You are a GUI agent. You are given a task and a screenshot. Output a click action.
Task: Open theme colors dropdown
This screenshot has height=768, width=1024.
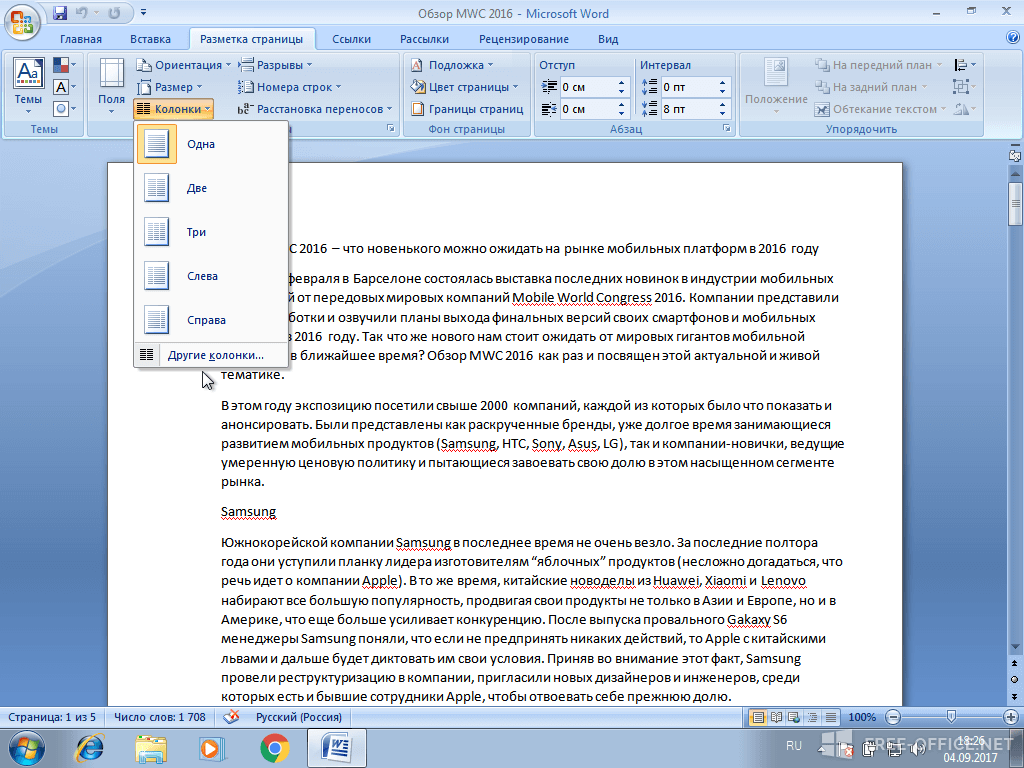[64, 65]
